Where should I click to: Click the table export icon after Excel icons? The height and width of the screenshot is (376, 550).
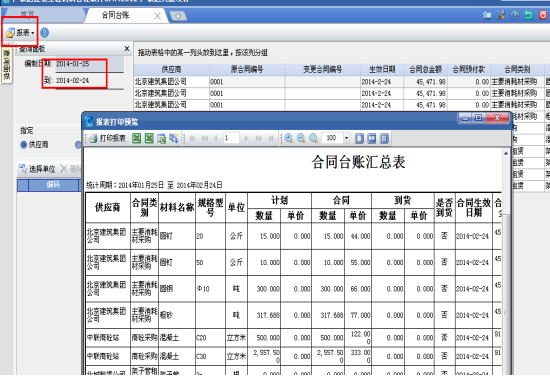[161, 139]
